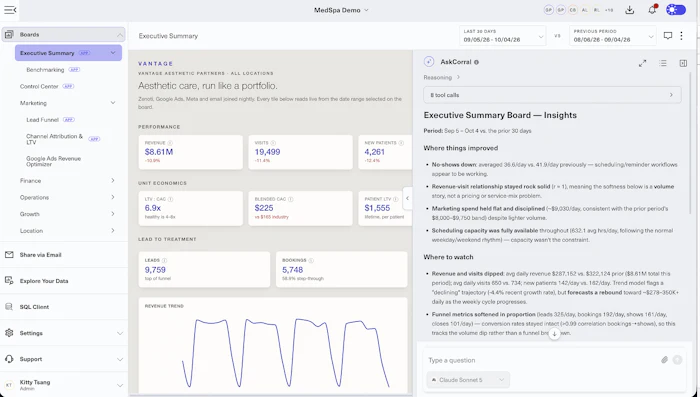The height and width of the screenshot is (397, 700).
Task: Expand the Operations group
Action: coord(67,197)
